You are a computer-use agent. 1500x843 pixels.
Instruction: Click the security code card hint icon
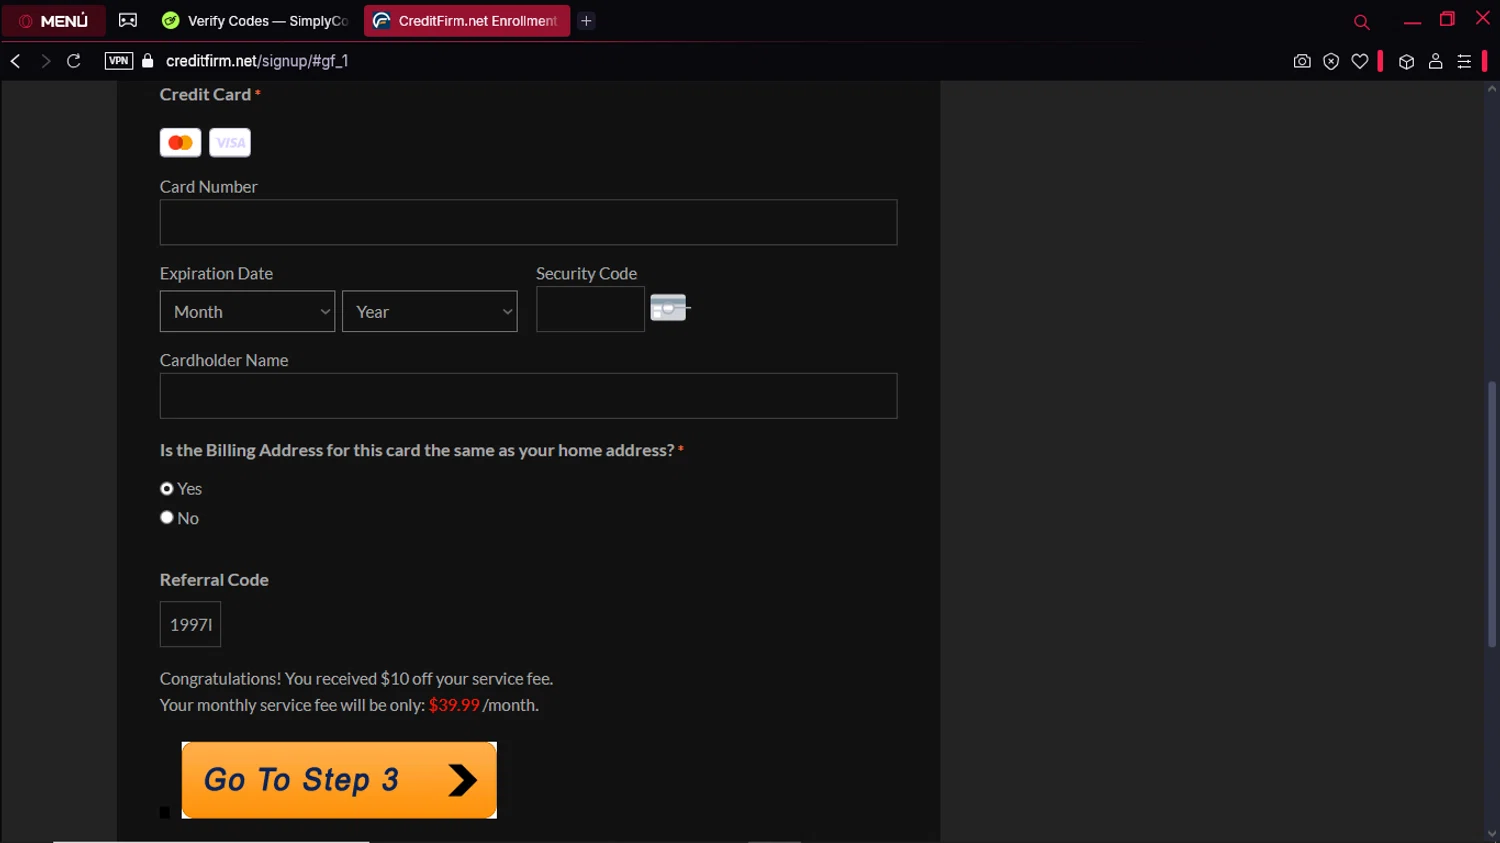click(670, 307)
